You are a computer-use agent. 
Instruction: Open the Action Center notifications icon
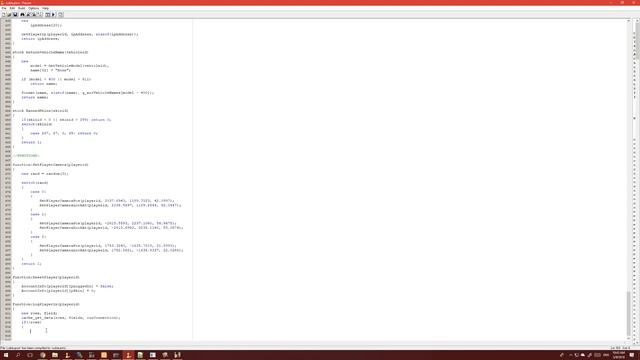click(x=632, y=355)
